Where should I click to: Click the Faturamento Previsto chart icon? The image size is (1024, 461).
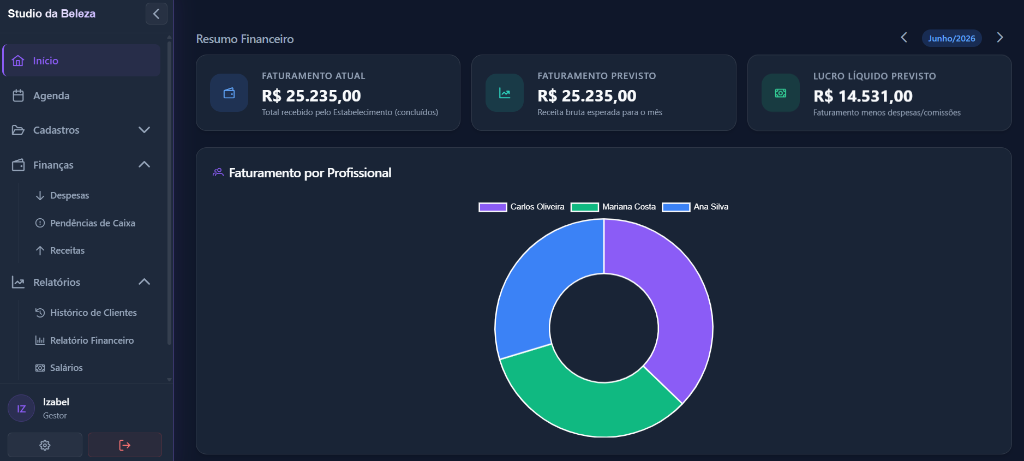[505, 93]
